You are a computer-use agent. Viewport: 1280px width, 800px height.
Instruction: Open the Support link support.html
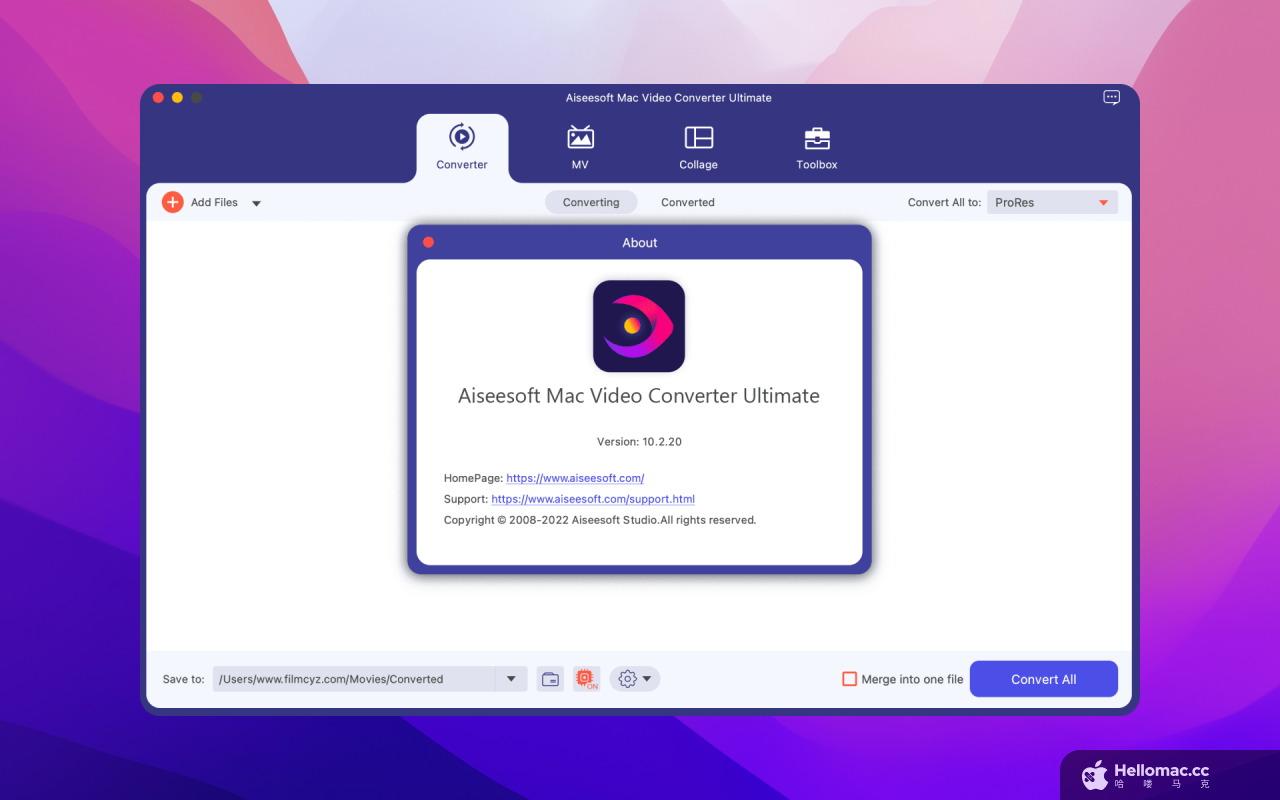coord(593,499)
